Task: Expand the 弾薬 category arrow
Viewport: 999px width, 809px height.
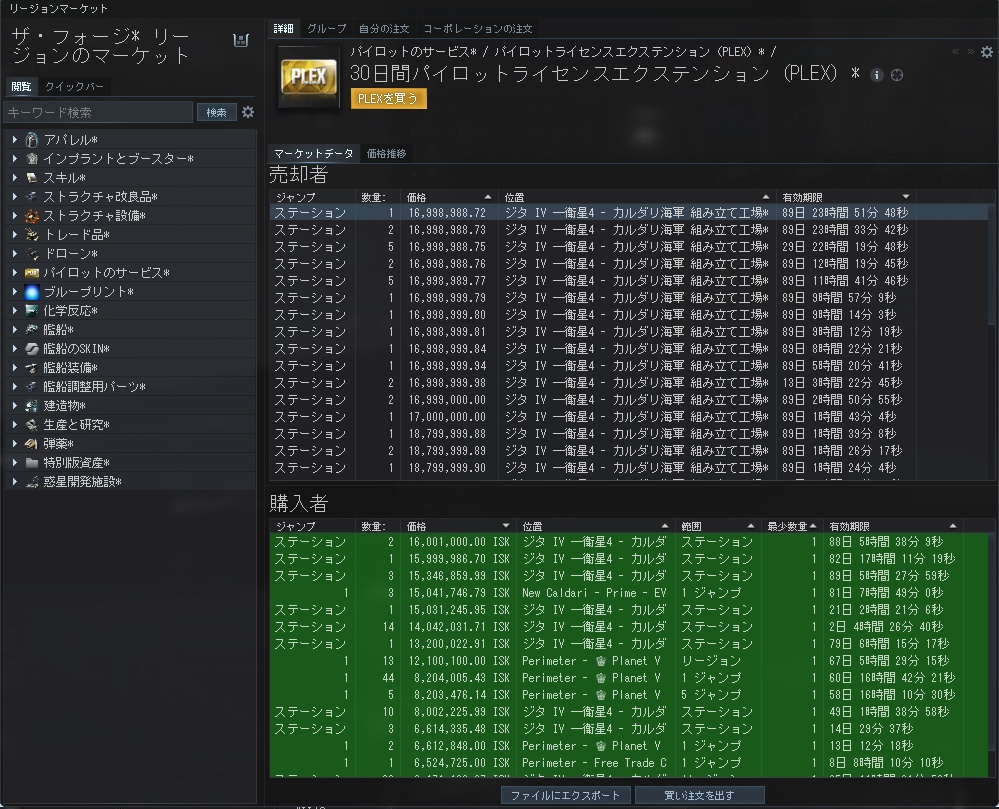Action: click(15, 443)
